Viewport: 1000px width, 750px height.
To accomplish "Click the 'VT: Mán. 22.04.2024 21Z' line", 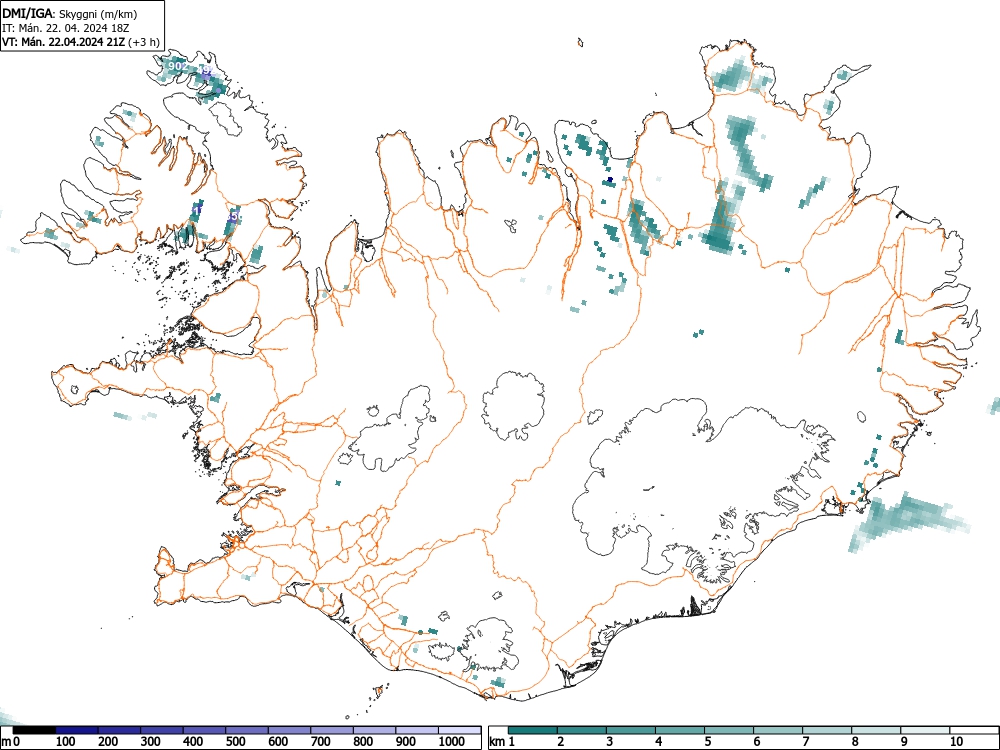I will click(x=64, y=42).
